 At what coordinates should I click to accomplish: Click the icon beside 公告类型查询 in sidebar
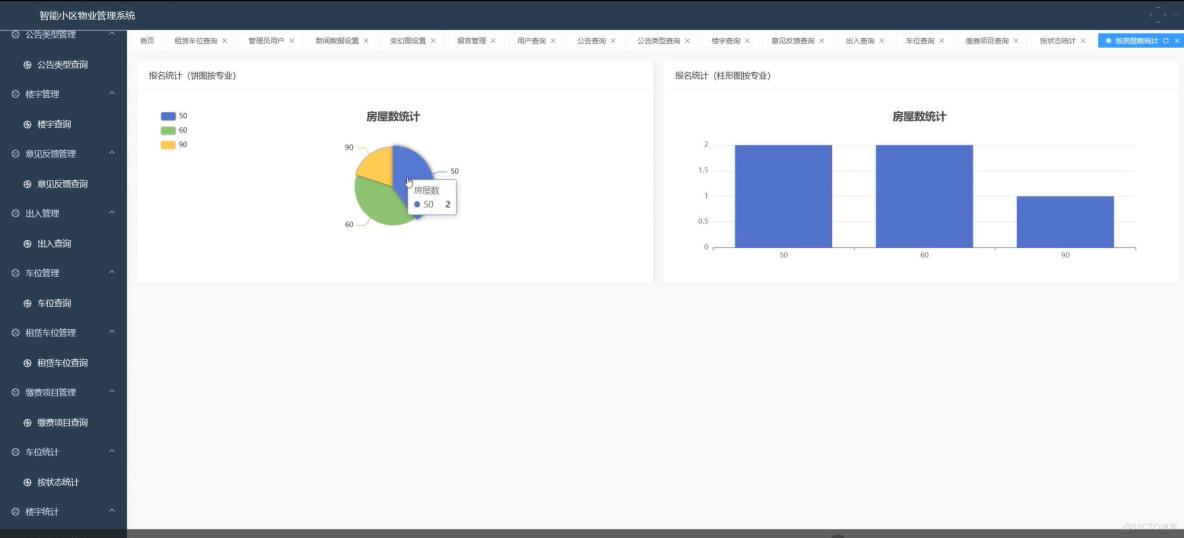point(28,65)
